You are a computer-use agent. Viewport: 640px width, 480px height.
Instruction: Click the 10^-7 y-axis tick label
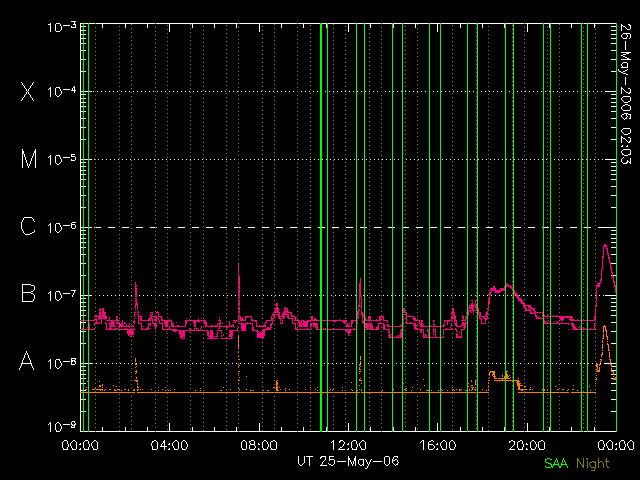click(x=62, y=295)
